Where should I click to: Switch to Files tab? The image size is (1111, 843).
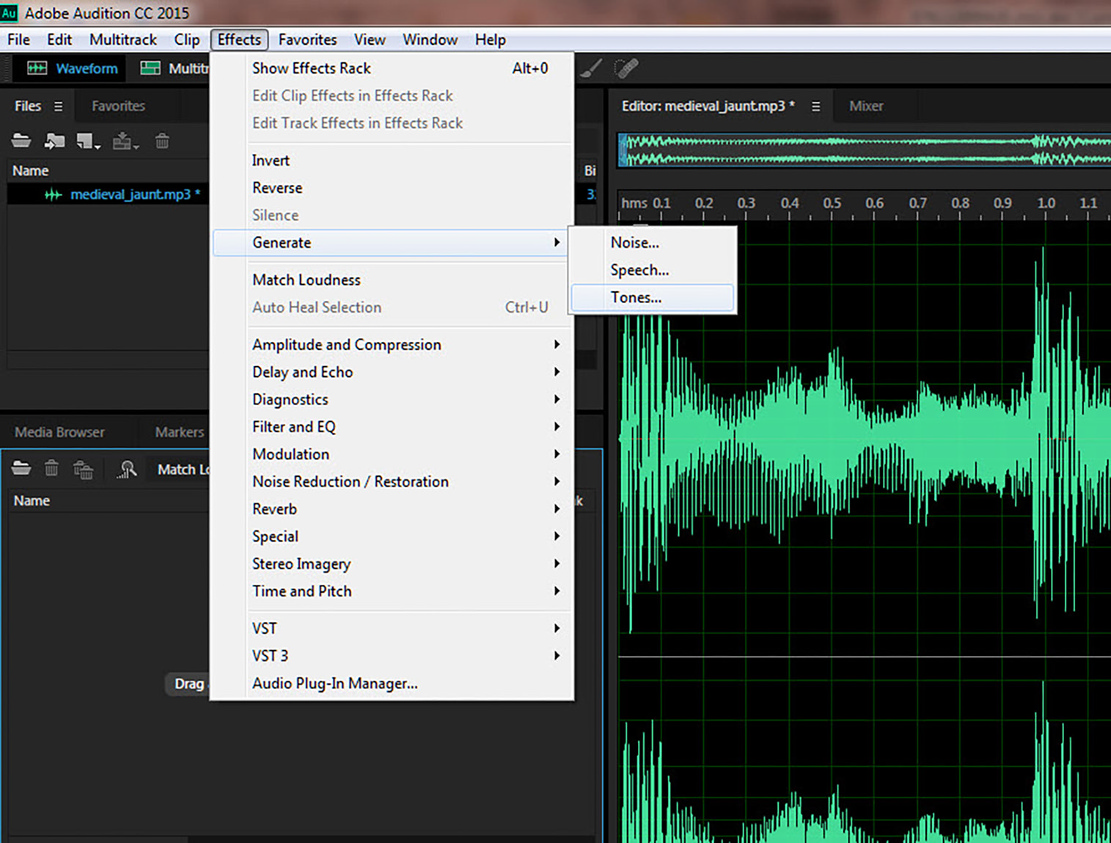28,106
